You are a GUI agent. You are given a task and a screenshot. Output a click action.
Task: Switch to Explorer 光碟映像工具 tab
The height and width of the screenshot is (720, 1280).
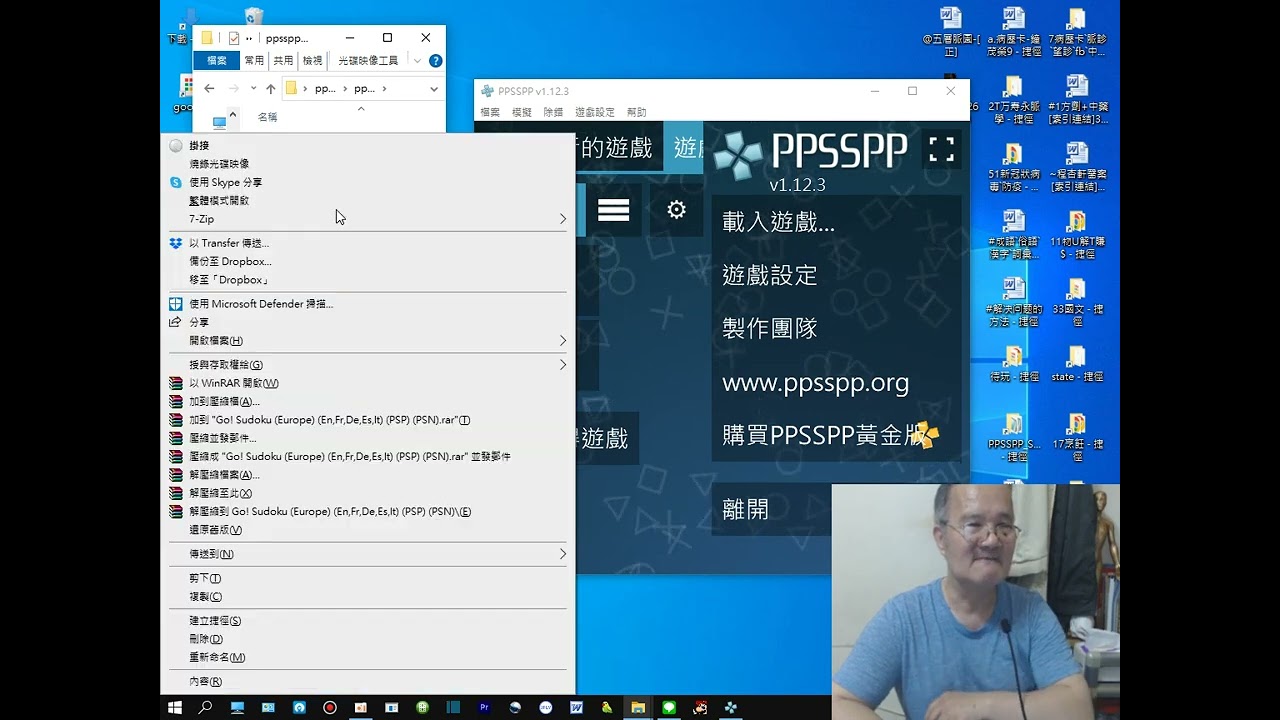point(368,61)
